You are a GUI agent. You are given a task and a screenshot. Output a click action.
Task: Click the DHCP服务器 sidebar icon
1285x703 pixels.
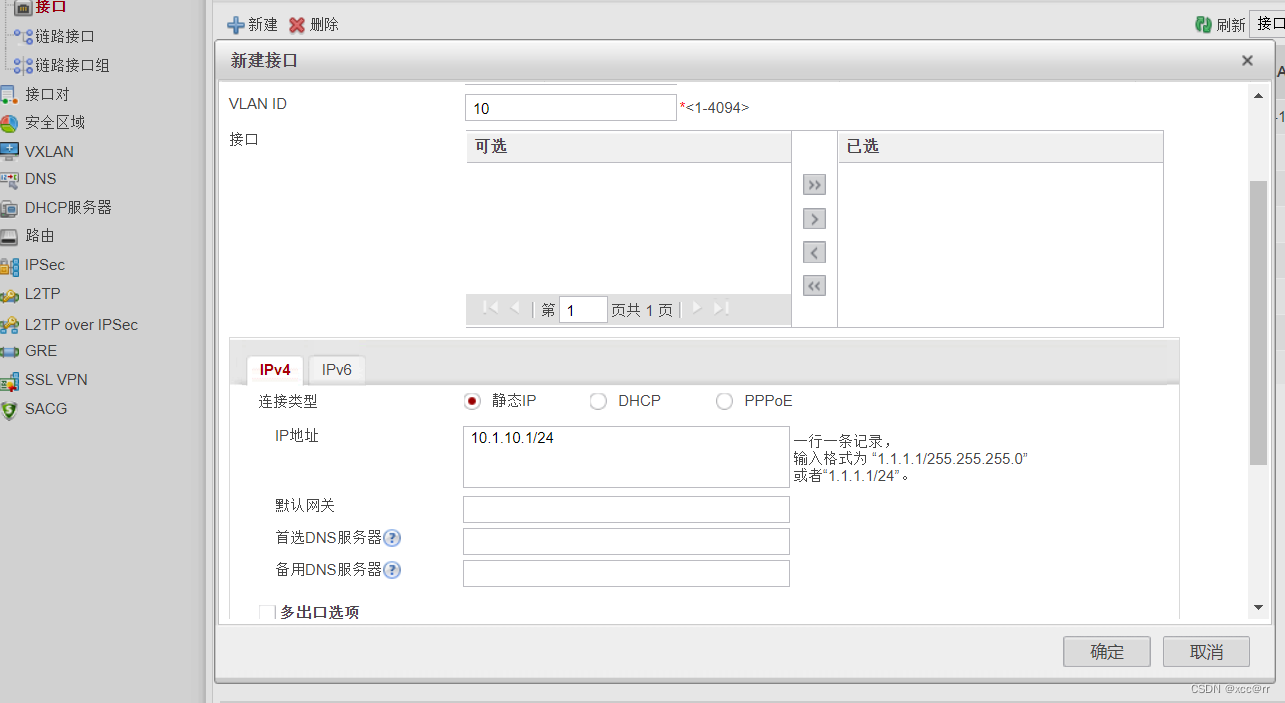[9, 208]
